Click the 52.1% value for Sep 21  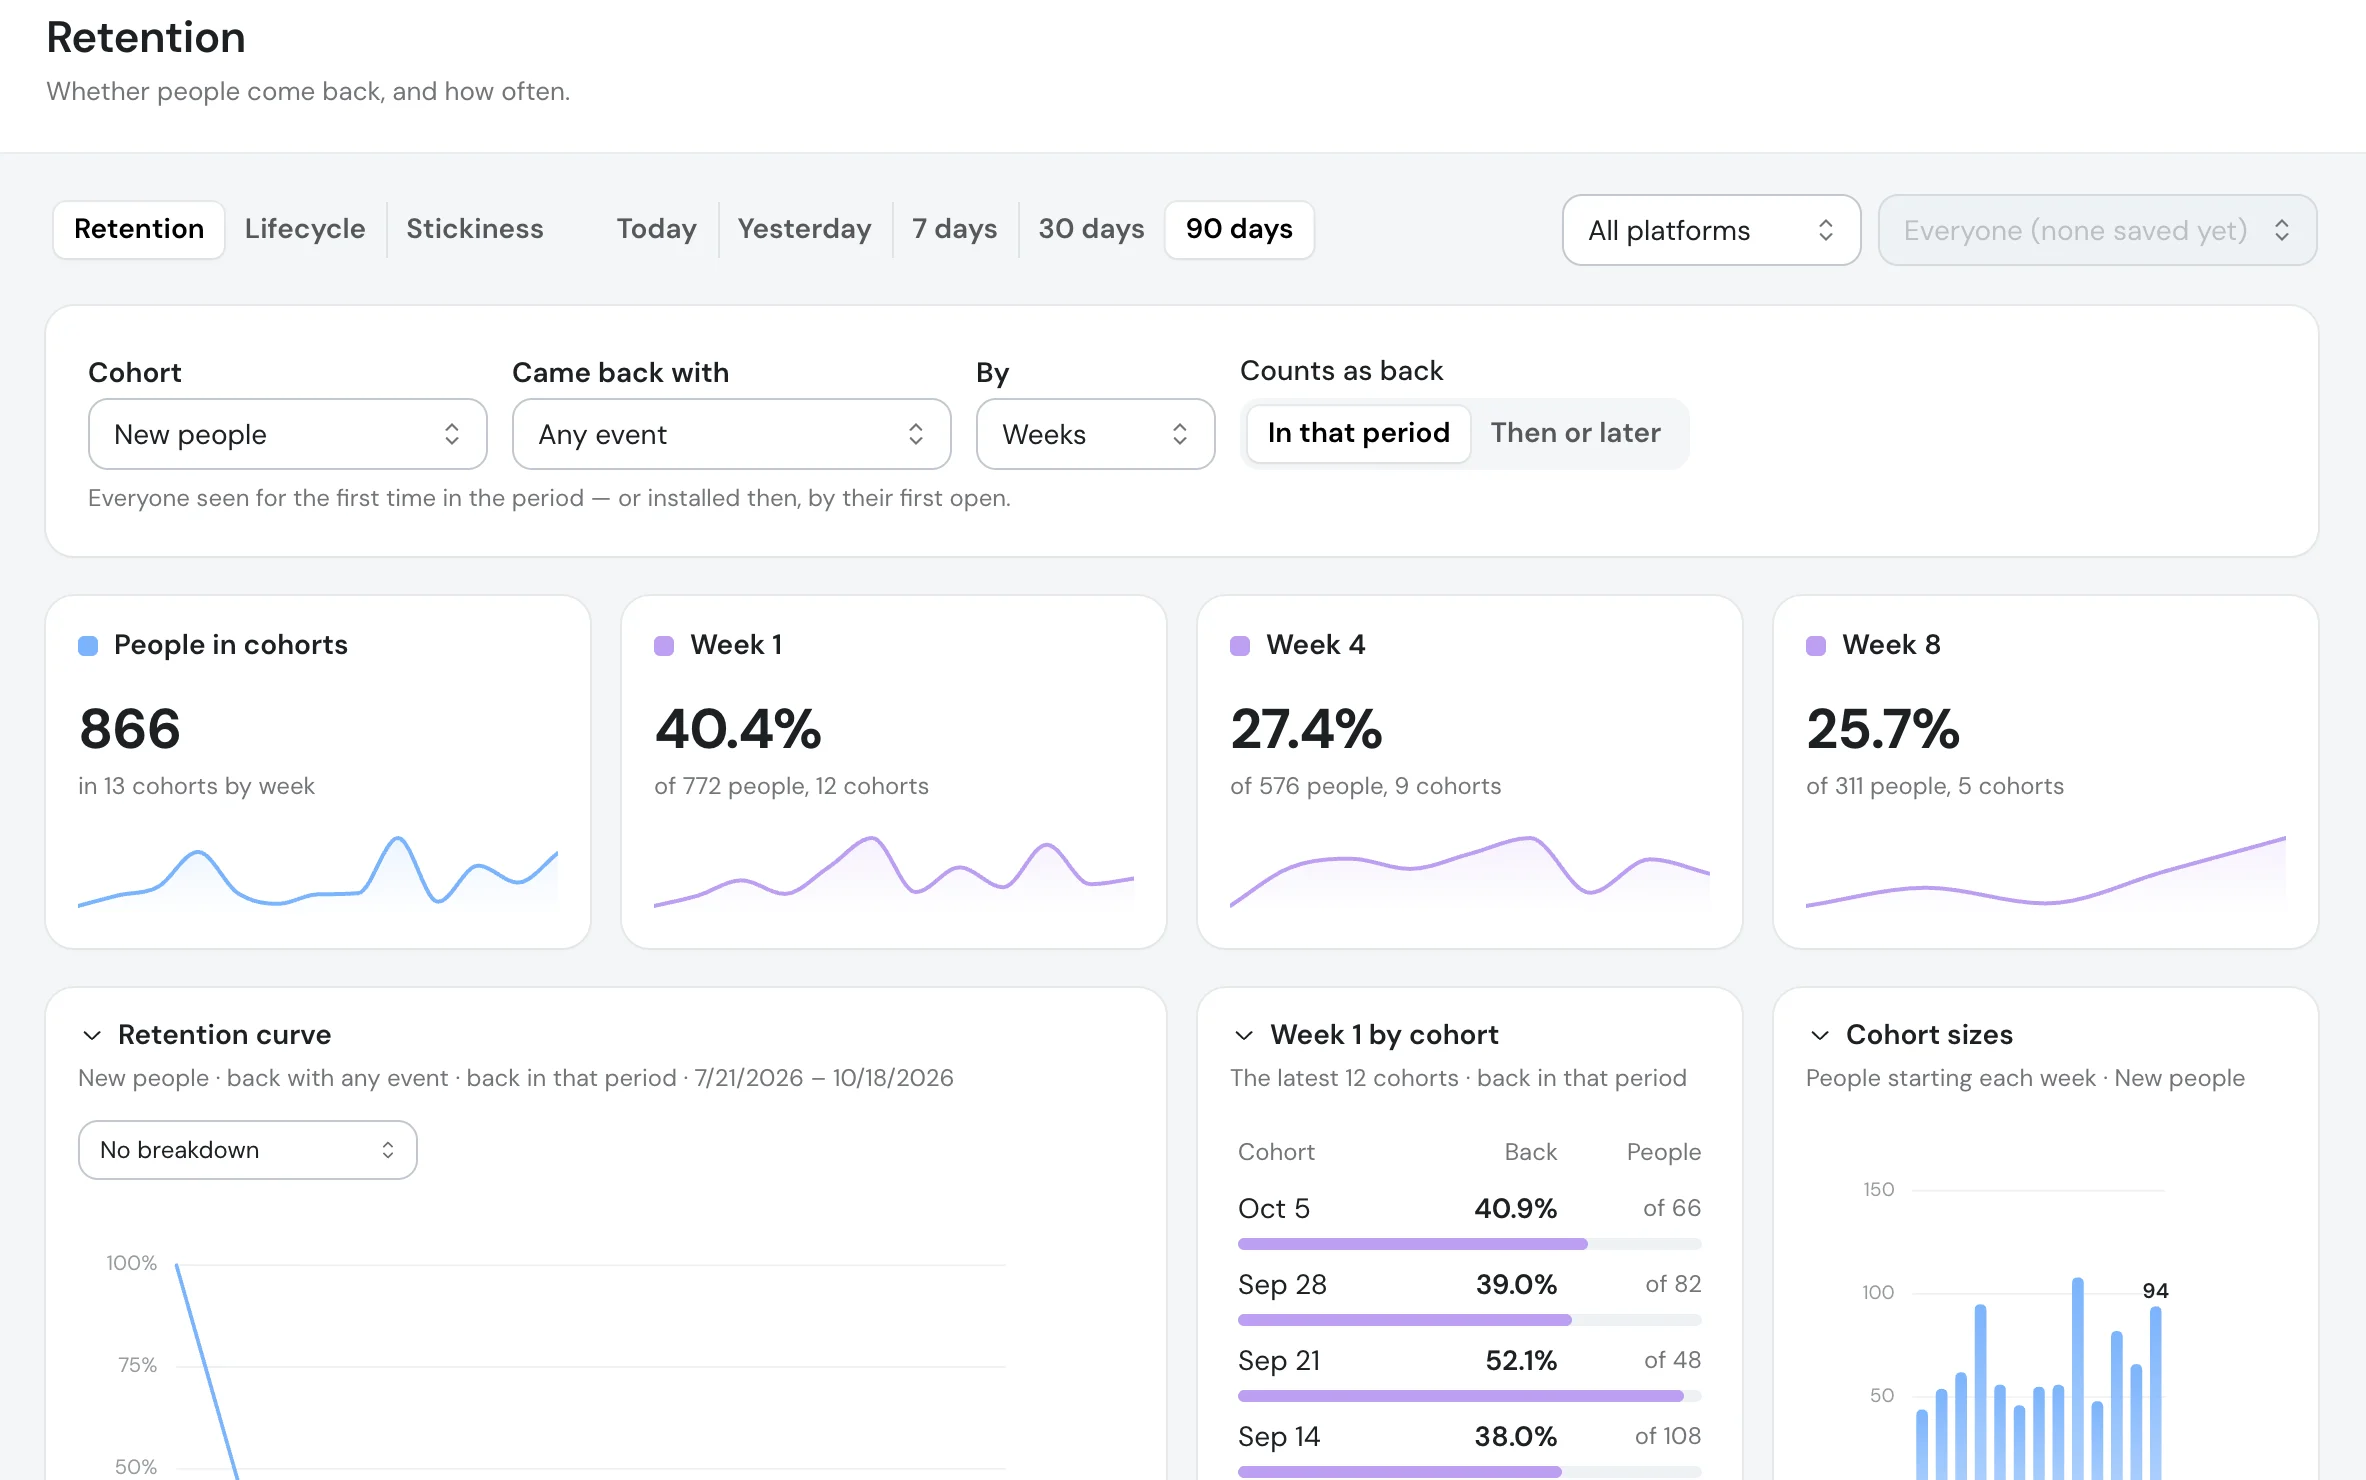point(1521,1360)
